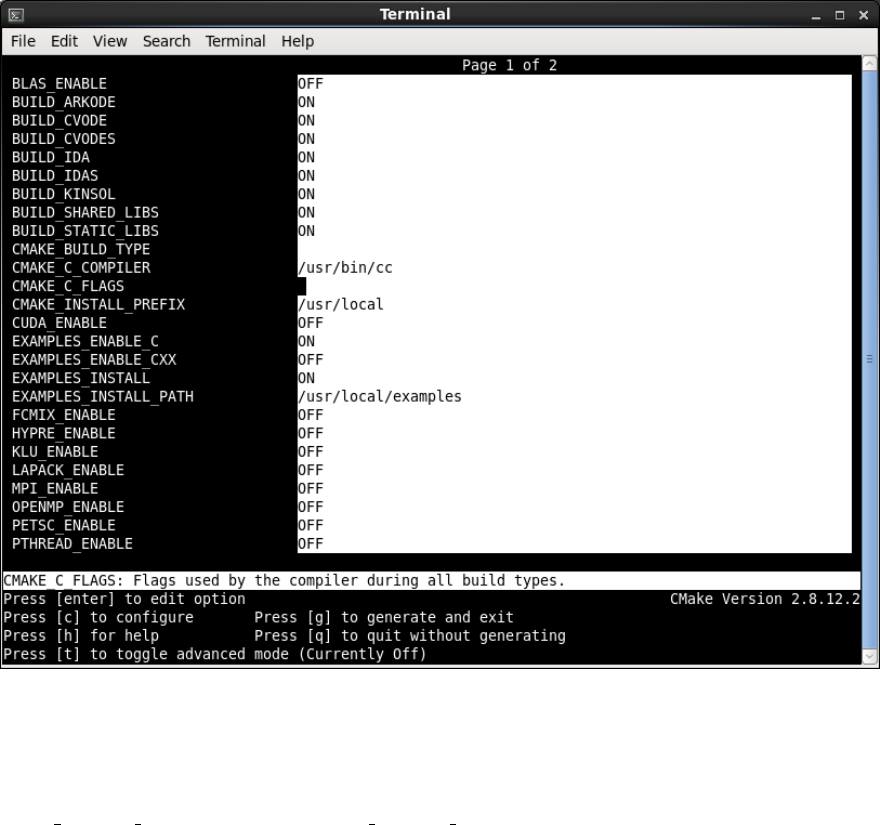Select the MPI_ENABLE option name

[55, 489]
